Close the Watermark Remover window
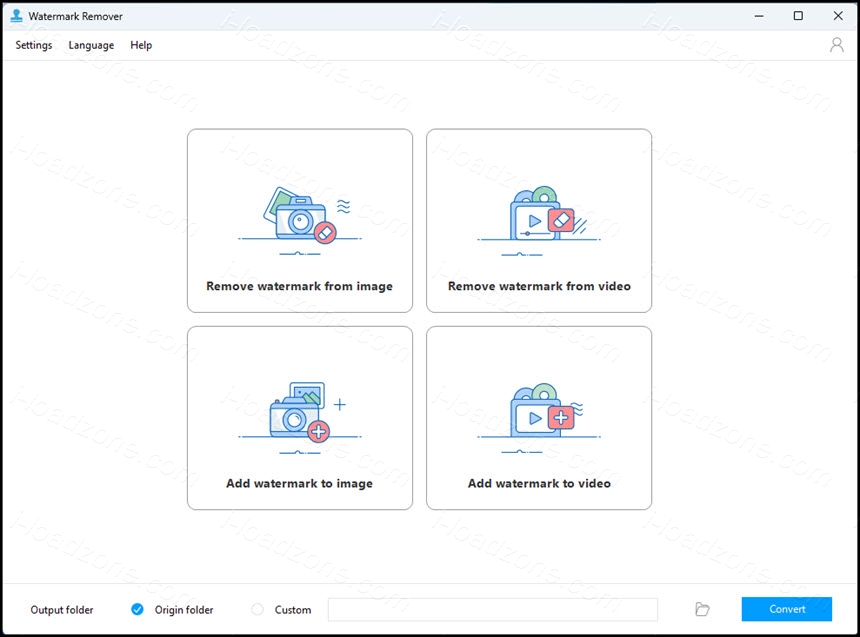860x637 pixels. tap(838, 16)
